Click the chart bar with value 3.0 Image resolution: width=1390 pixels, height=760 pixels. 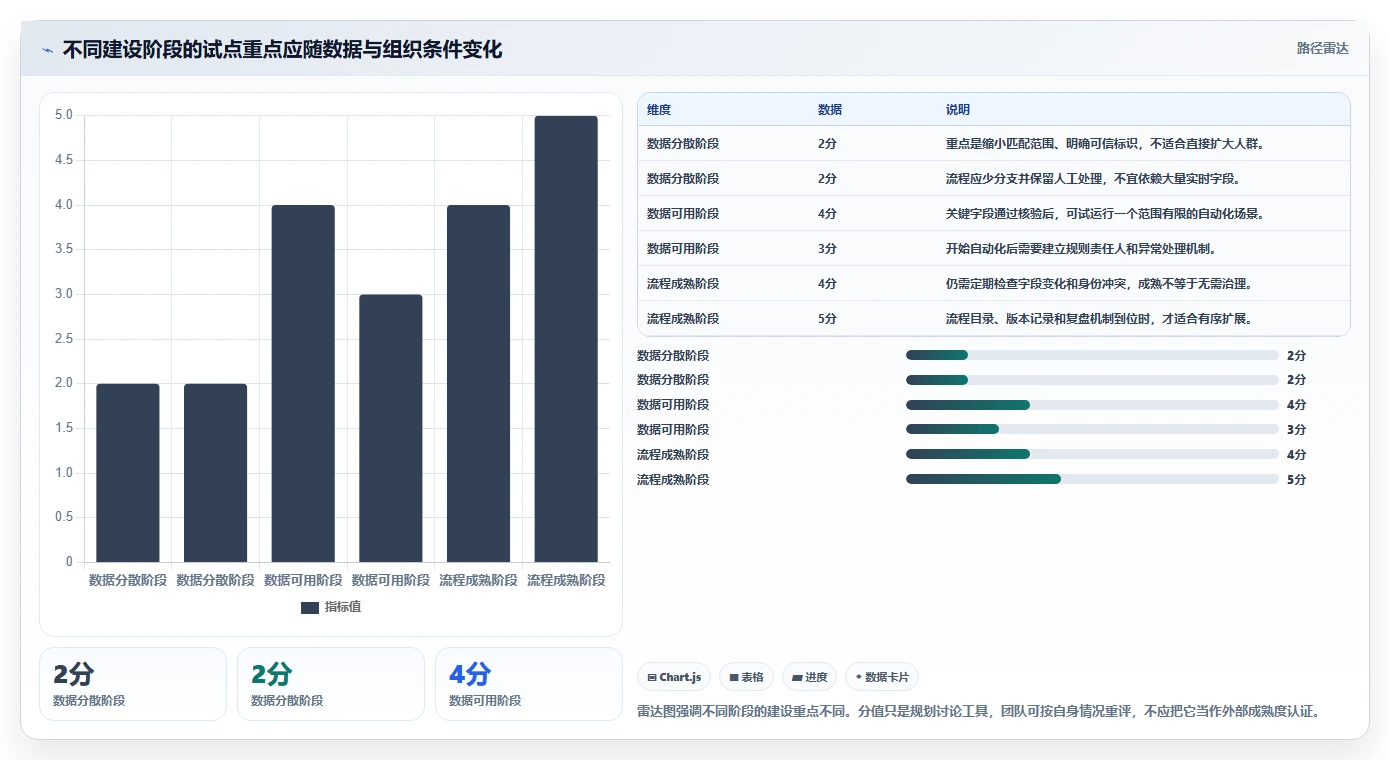pyautogui.click(x=391, y=428)
